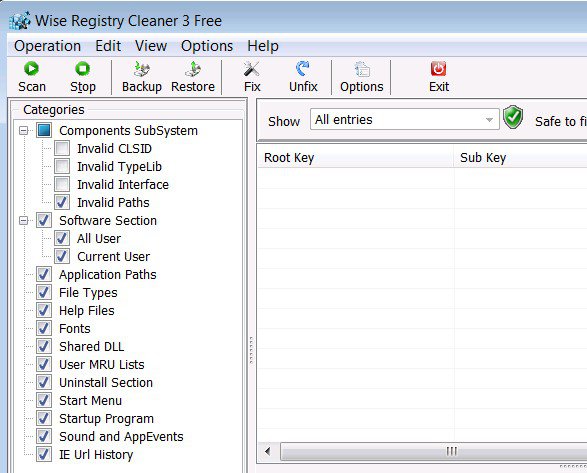Select the Shared DLL tree label
This screenshot has width=587, height=473.
click(91, 346)
